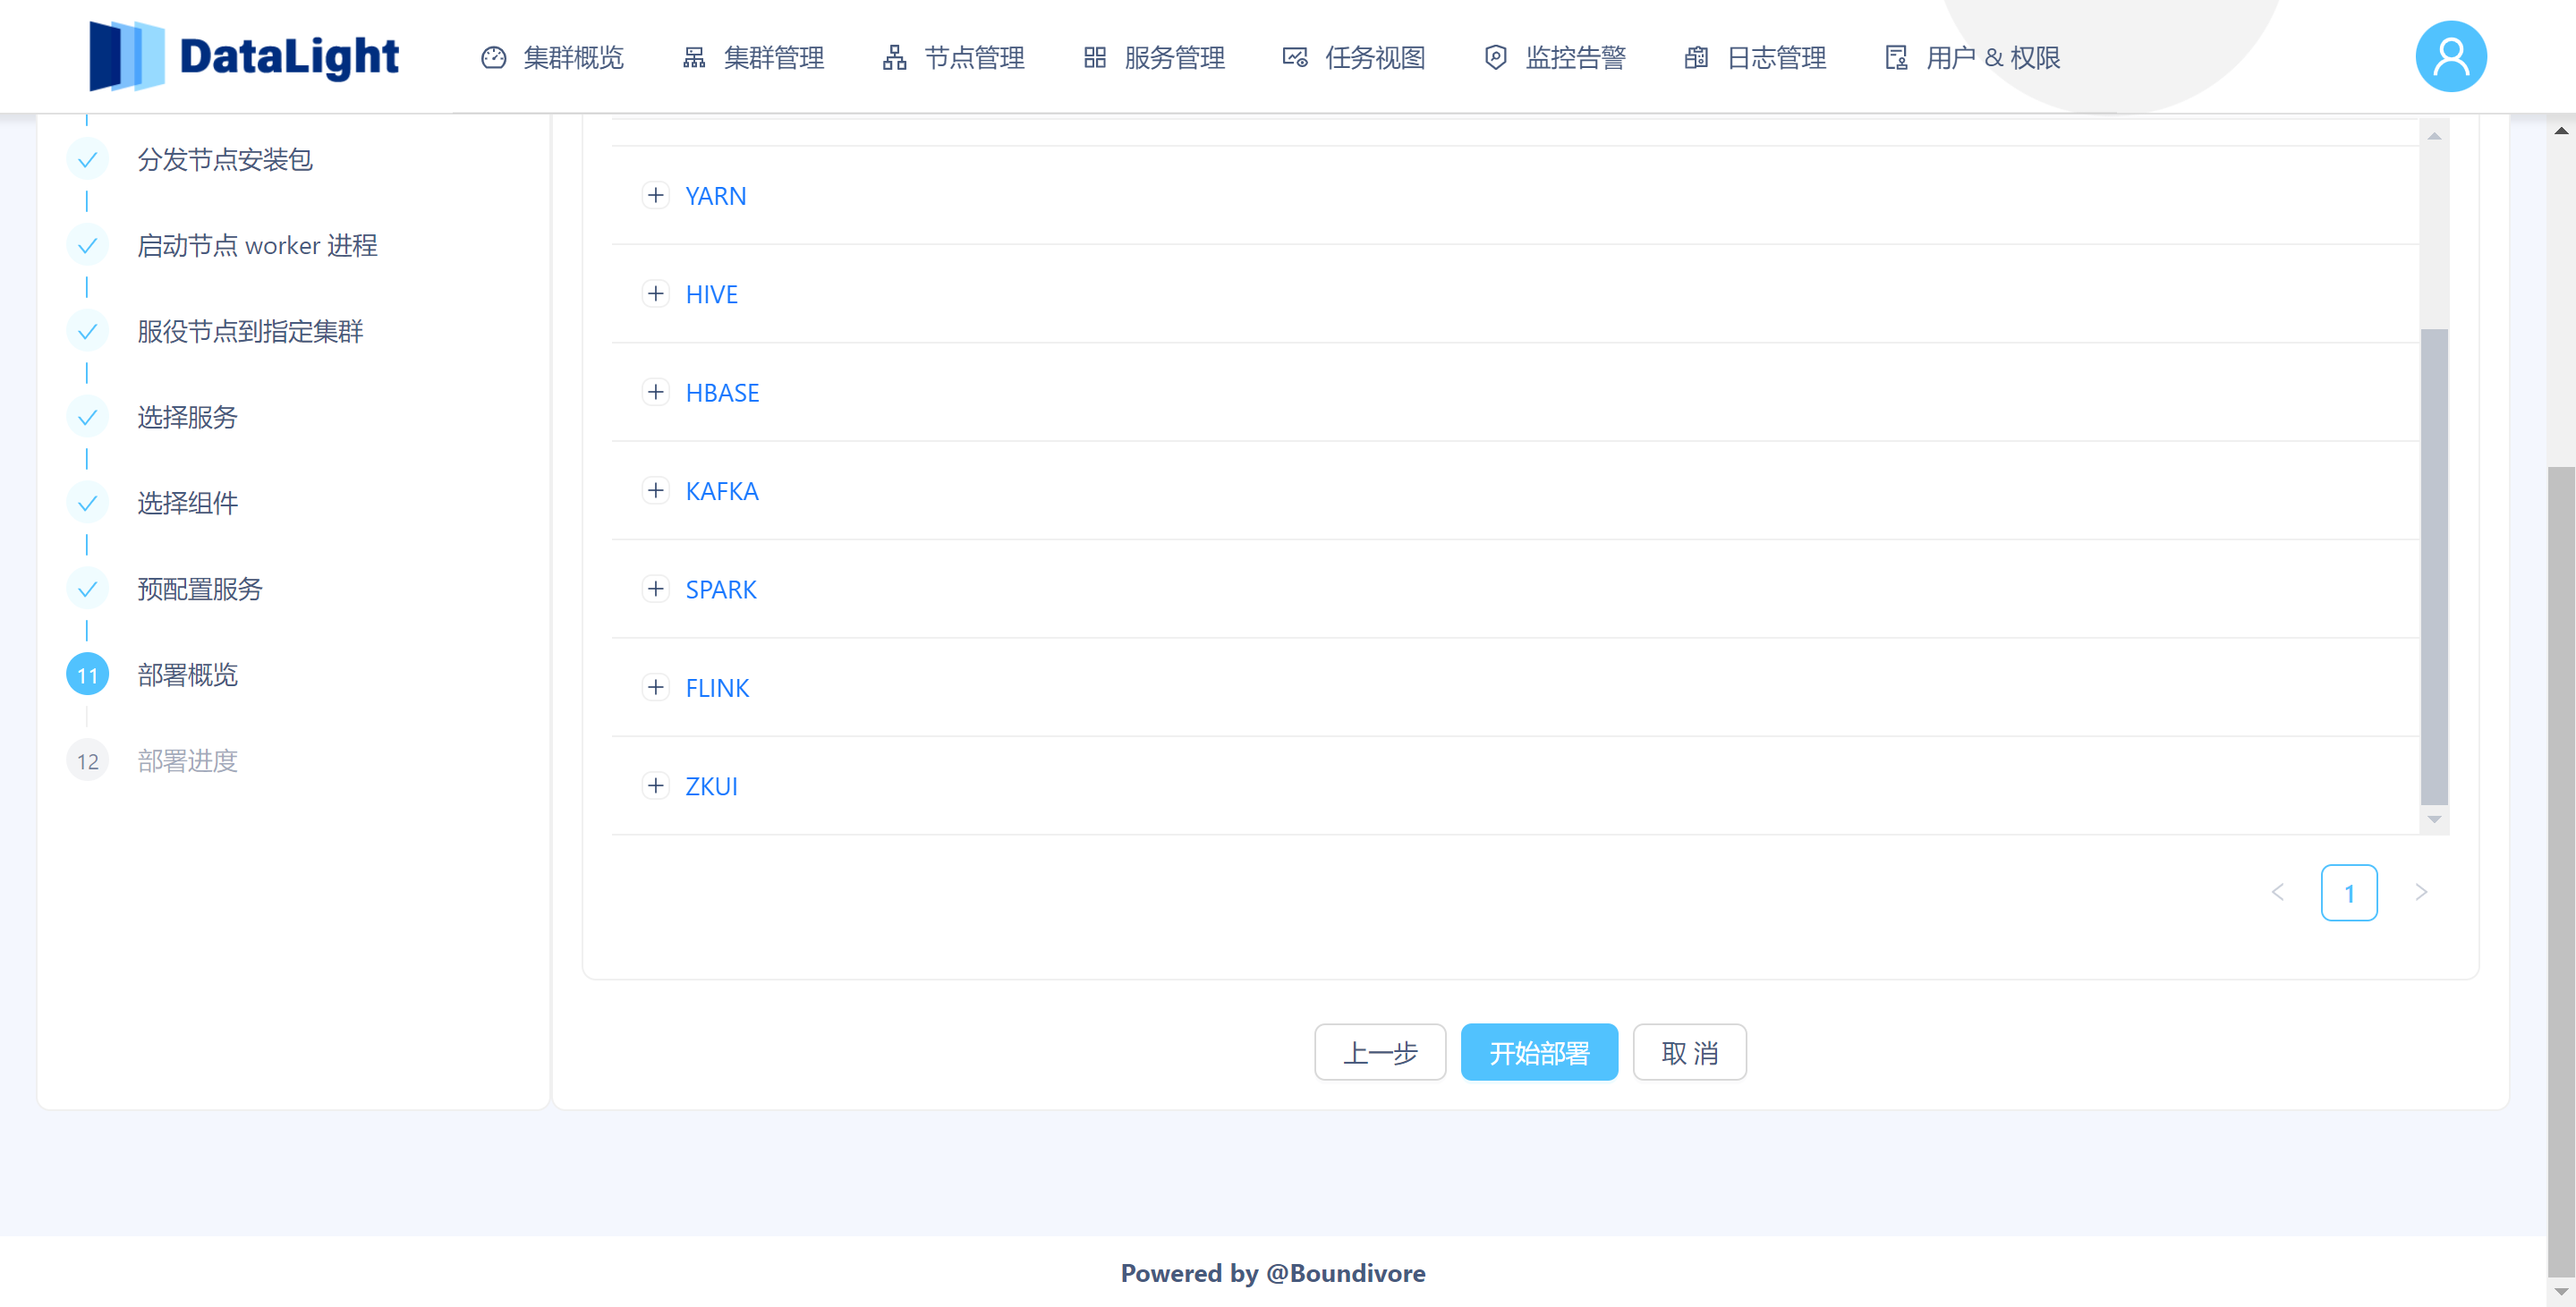Click the KAFKA service name

point(722,491)
